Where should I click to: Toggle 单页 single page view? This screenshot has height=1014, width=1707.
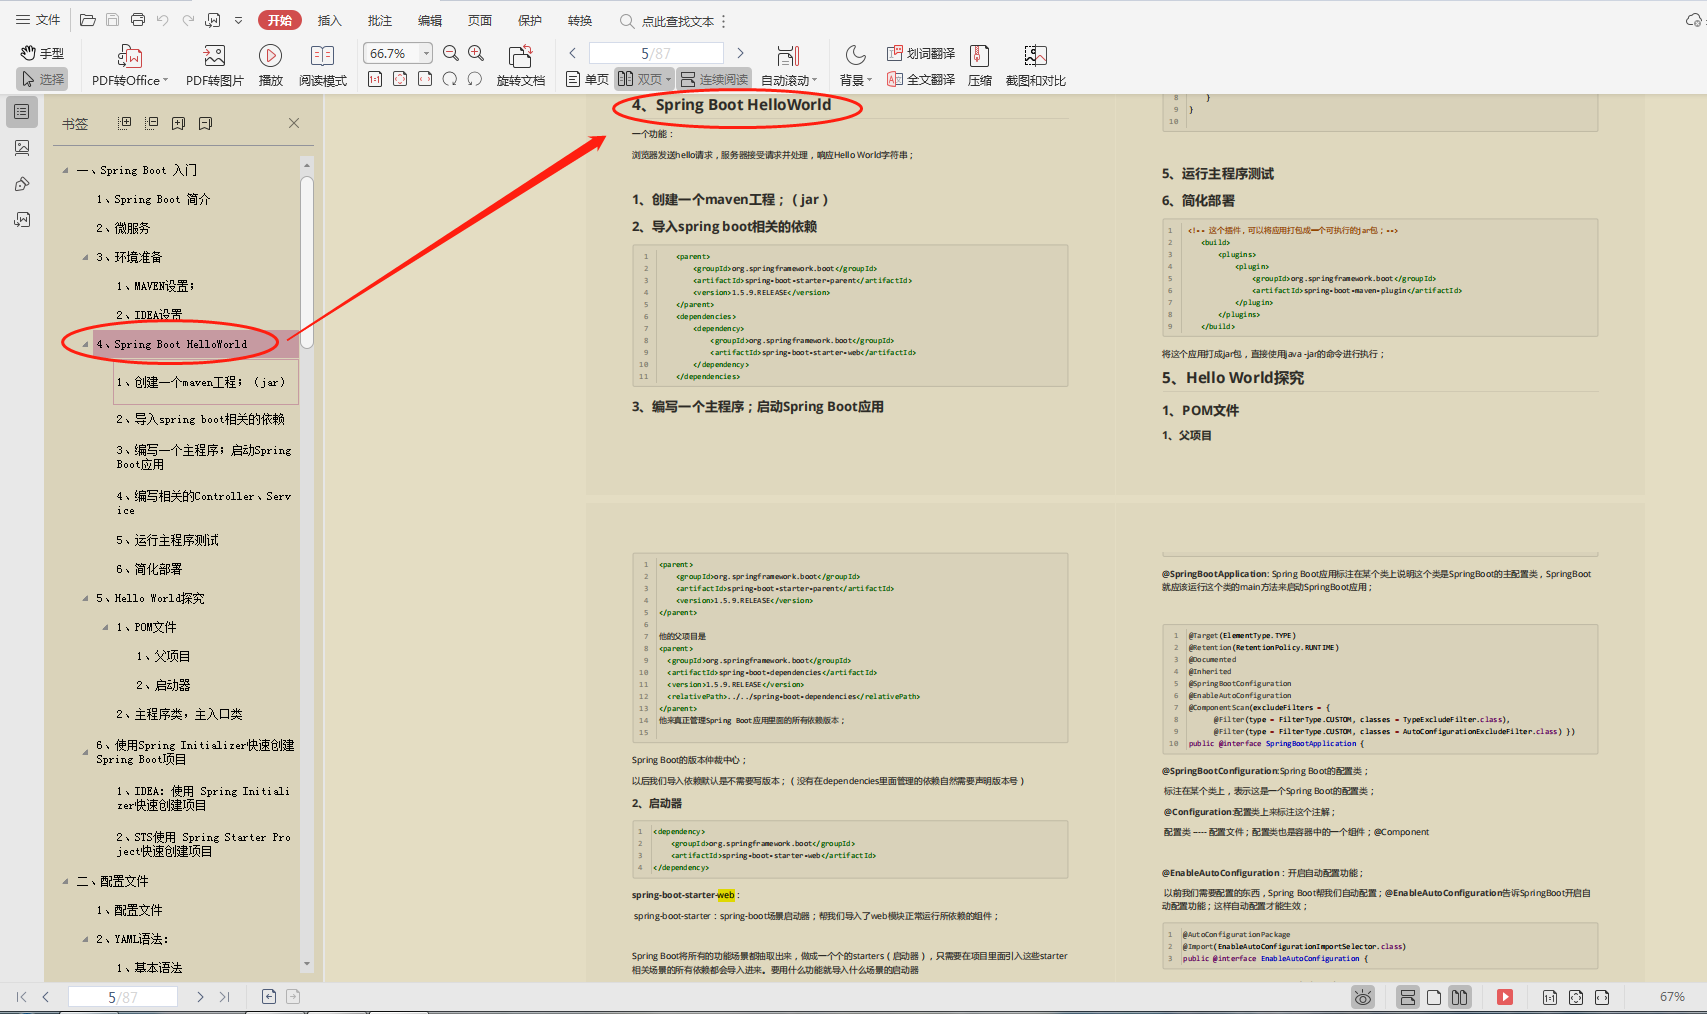click(587, 79)
